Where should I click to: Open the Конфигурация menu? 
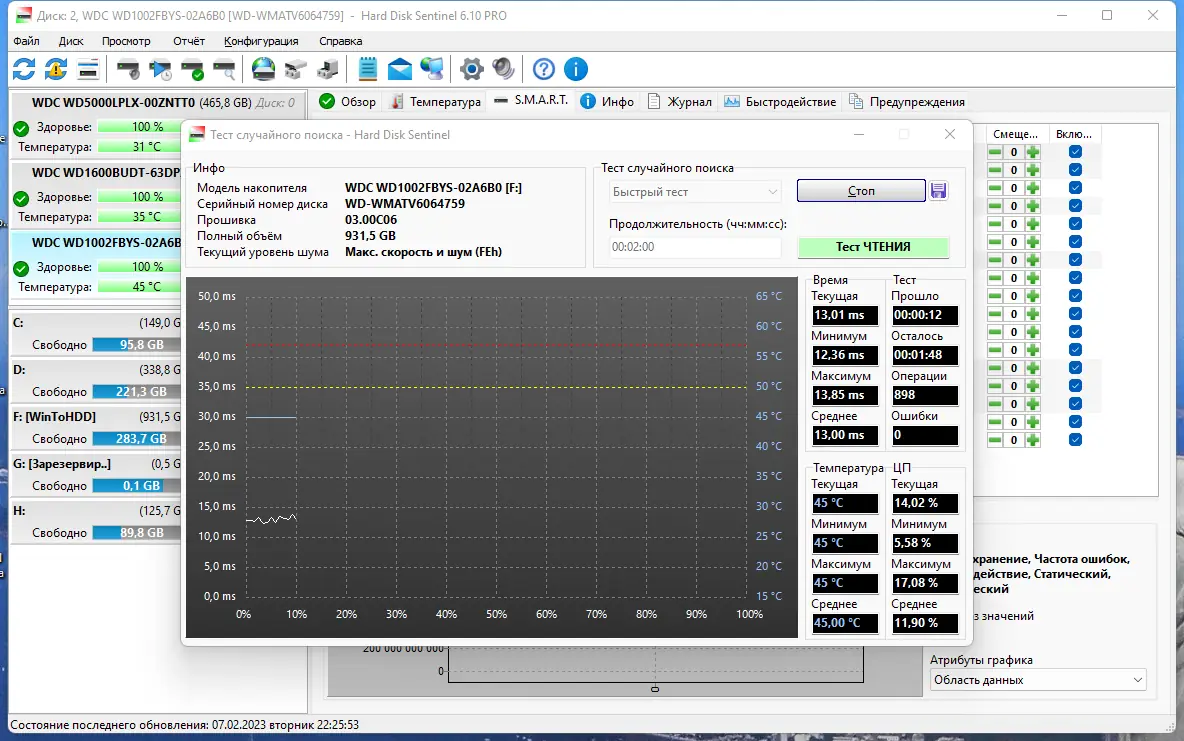pos(261,41)
